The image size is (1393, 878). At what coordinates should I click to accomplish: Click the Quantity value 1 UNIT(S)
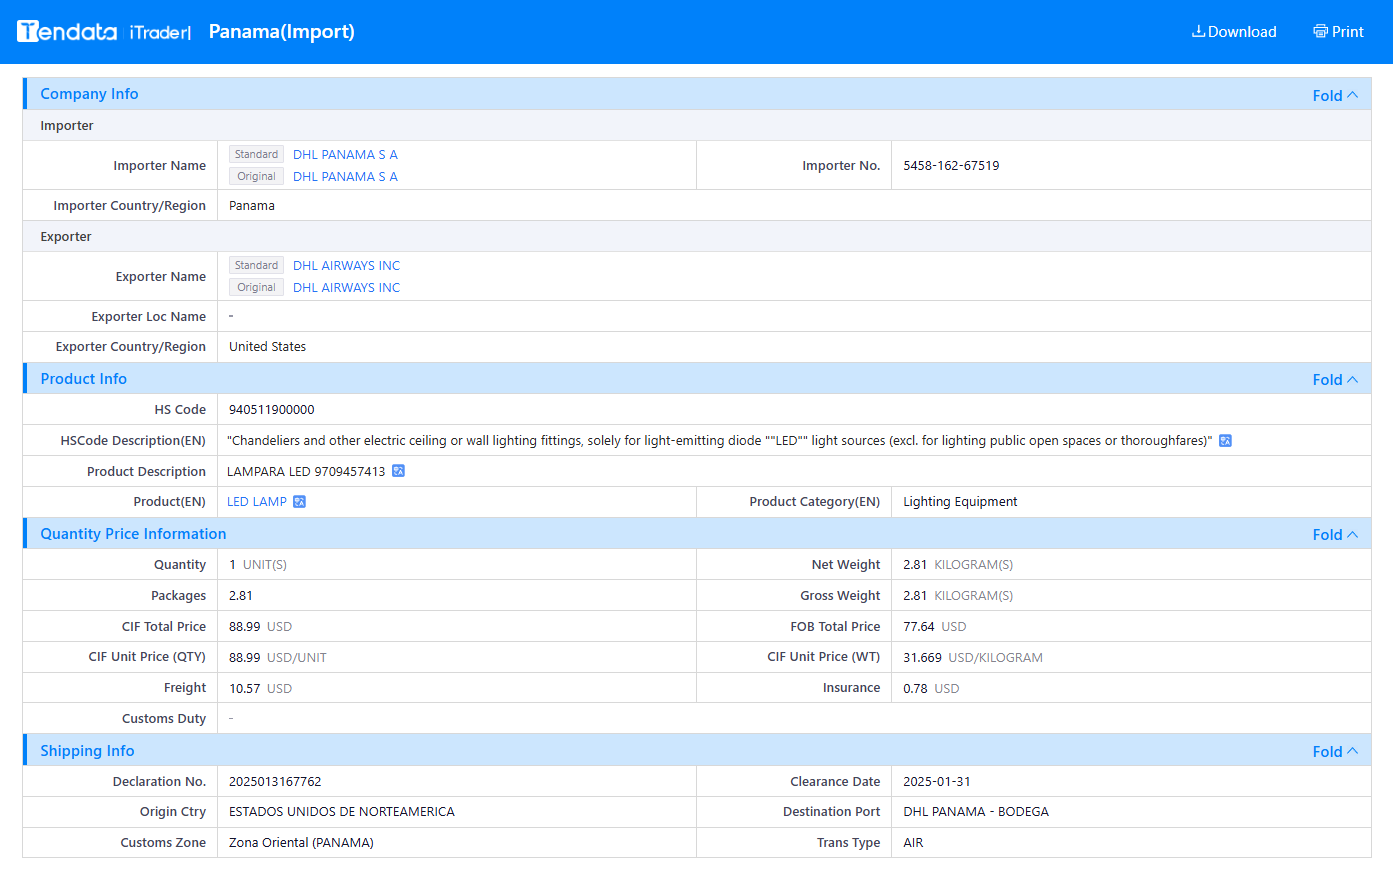[x=258, y=565]
